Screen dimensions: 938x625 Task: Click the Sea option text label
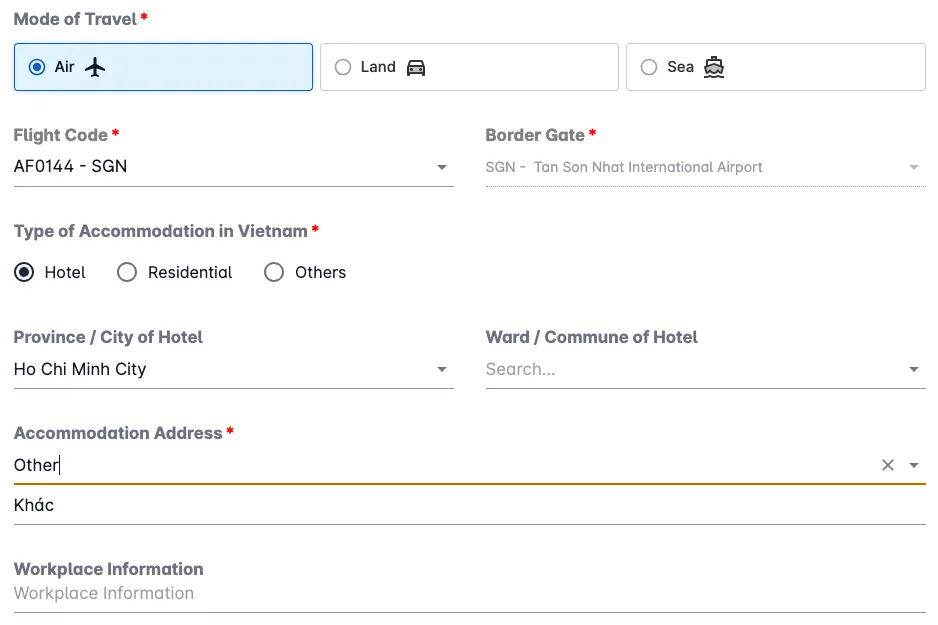click(680, 67)
